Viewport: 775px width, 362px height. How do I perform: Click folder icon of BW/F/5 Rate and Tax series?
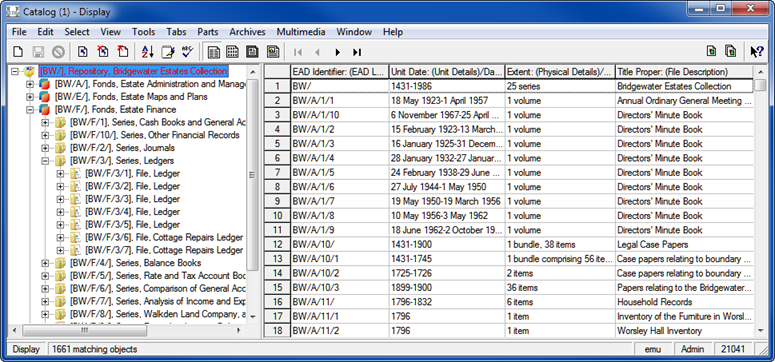click(x=60, y=276)
